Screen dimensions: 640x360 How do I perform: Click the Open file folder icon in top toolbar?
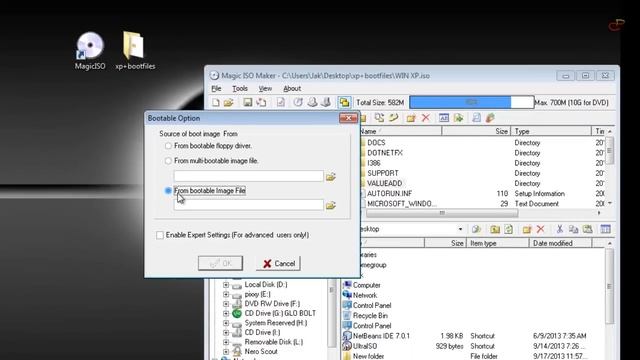point(229,102)
